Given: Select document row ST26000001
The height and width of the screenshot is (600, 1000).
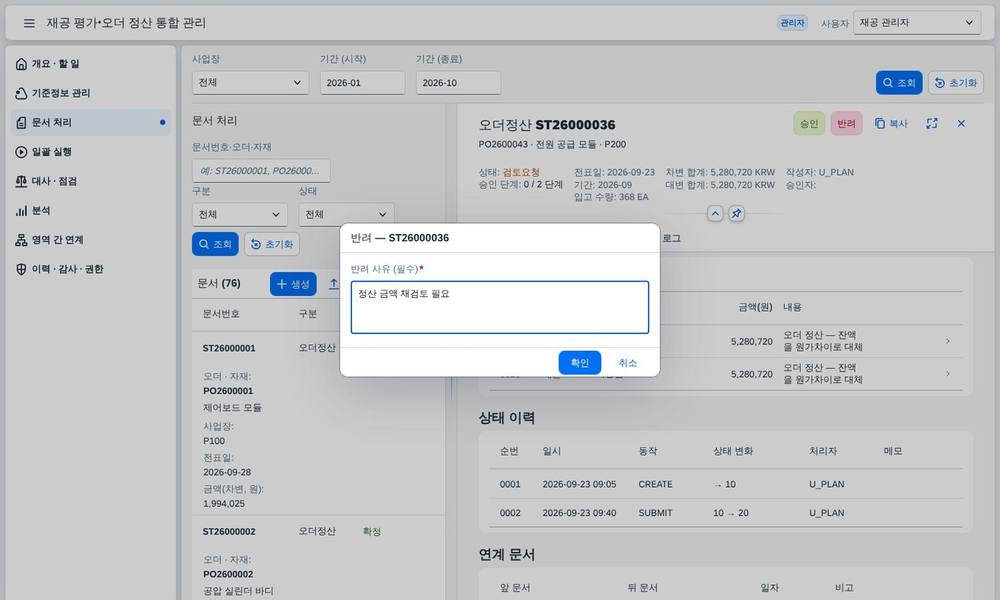Looking at the screenshot, I should [x=318, y=425].
